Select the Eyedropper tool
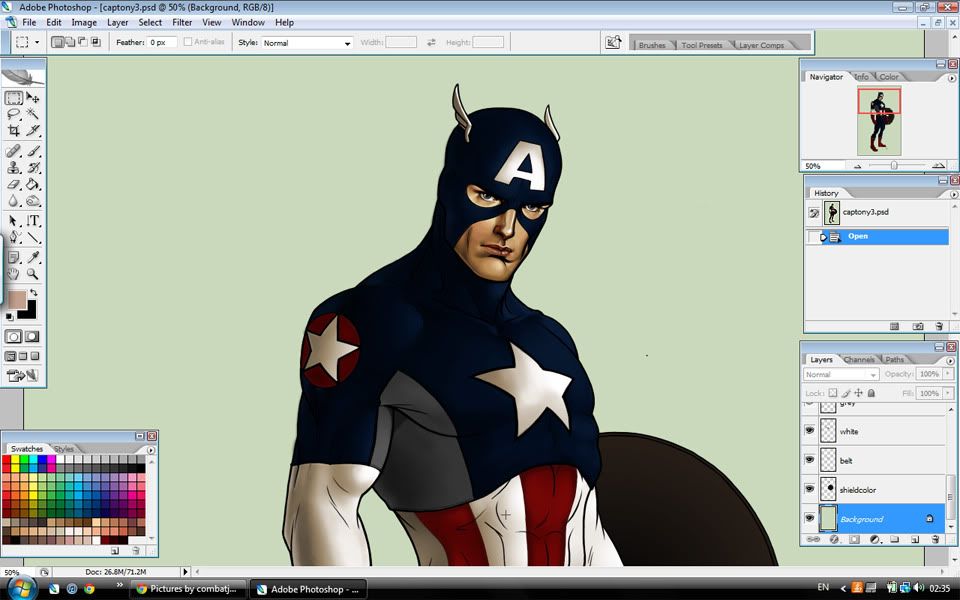Screen dimensions: 960x600 coord(32,258)
